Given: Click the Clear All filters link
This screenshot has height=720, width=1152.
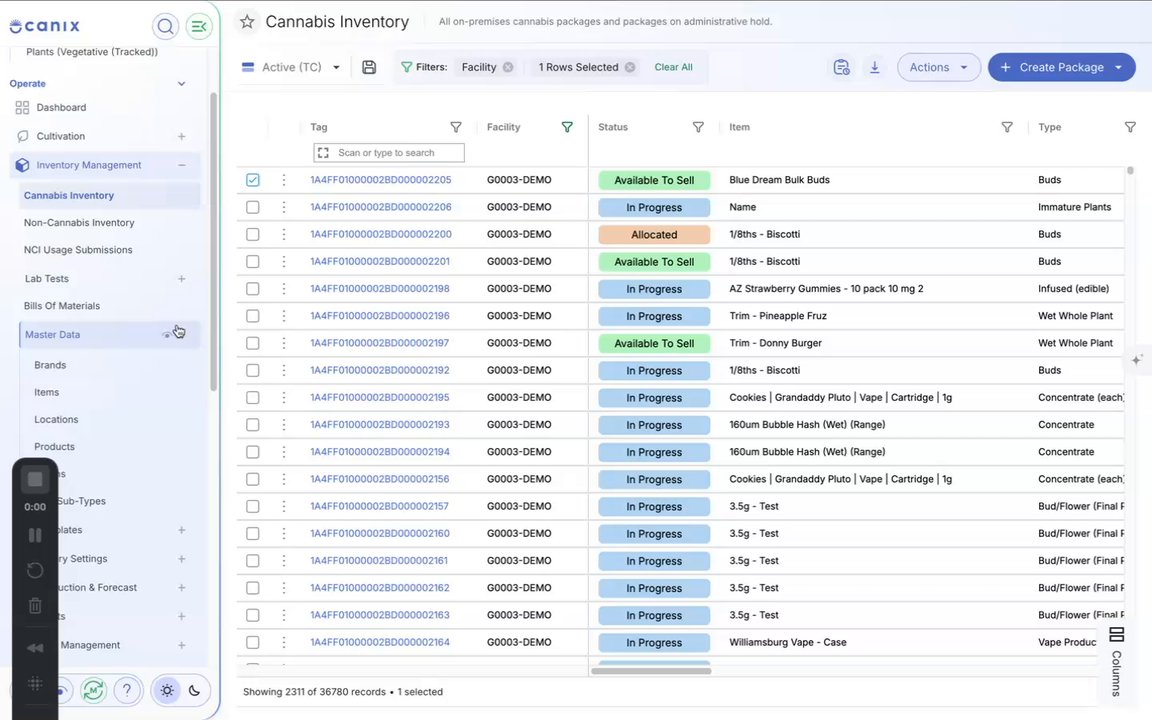Looking at the screenshot, I should (x=673, y=67).
